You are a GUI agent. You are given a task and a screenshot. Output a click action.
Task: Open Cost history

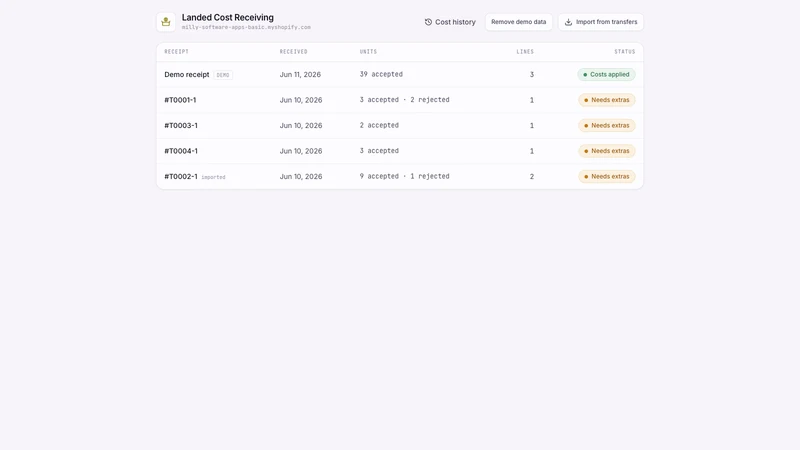[x=450, y=22]
